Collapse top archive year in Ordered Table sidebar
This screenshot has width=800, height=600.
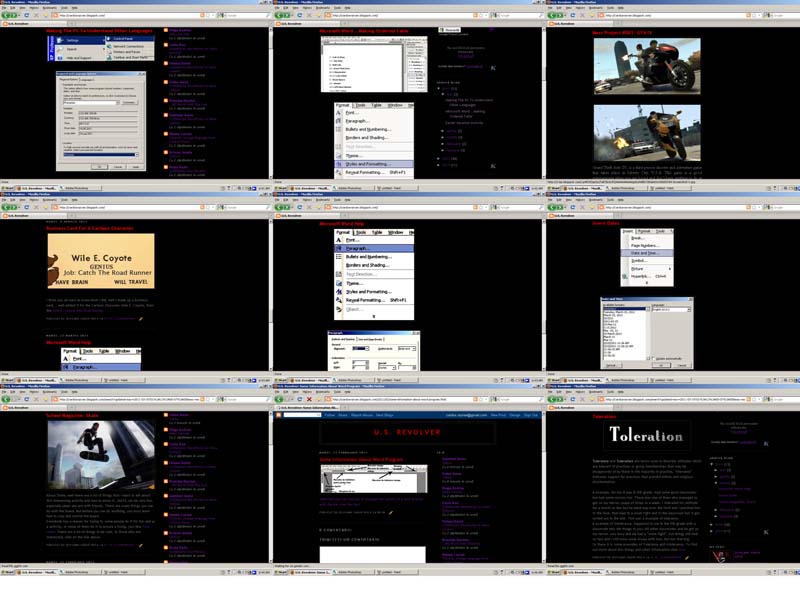pyautogui.click(x=438, y=89)
